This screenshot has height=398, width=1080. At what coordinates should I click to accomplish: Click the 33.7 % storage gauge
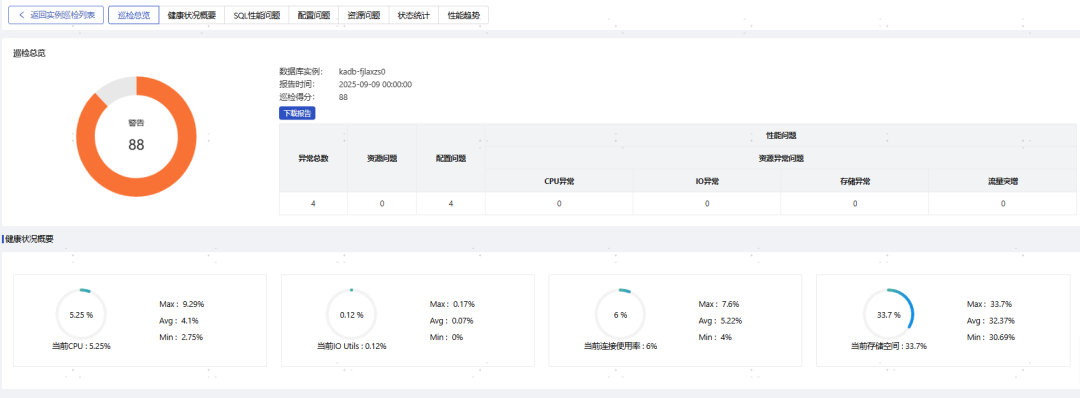point(889,314)
